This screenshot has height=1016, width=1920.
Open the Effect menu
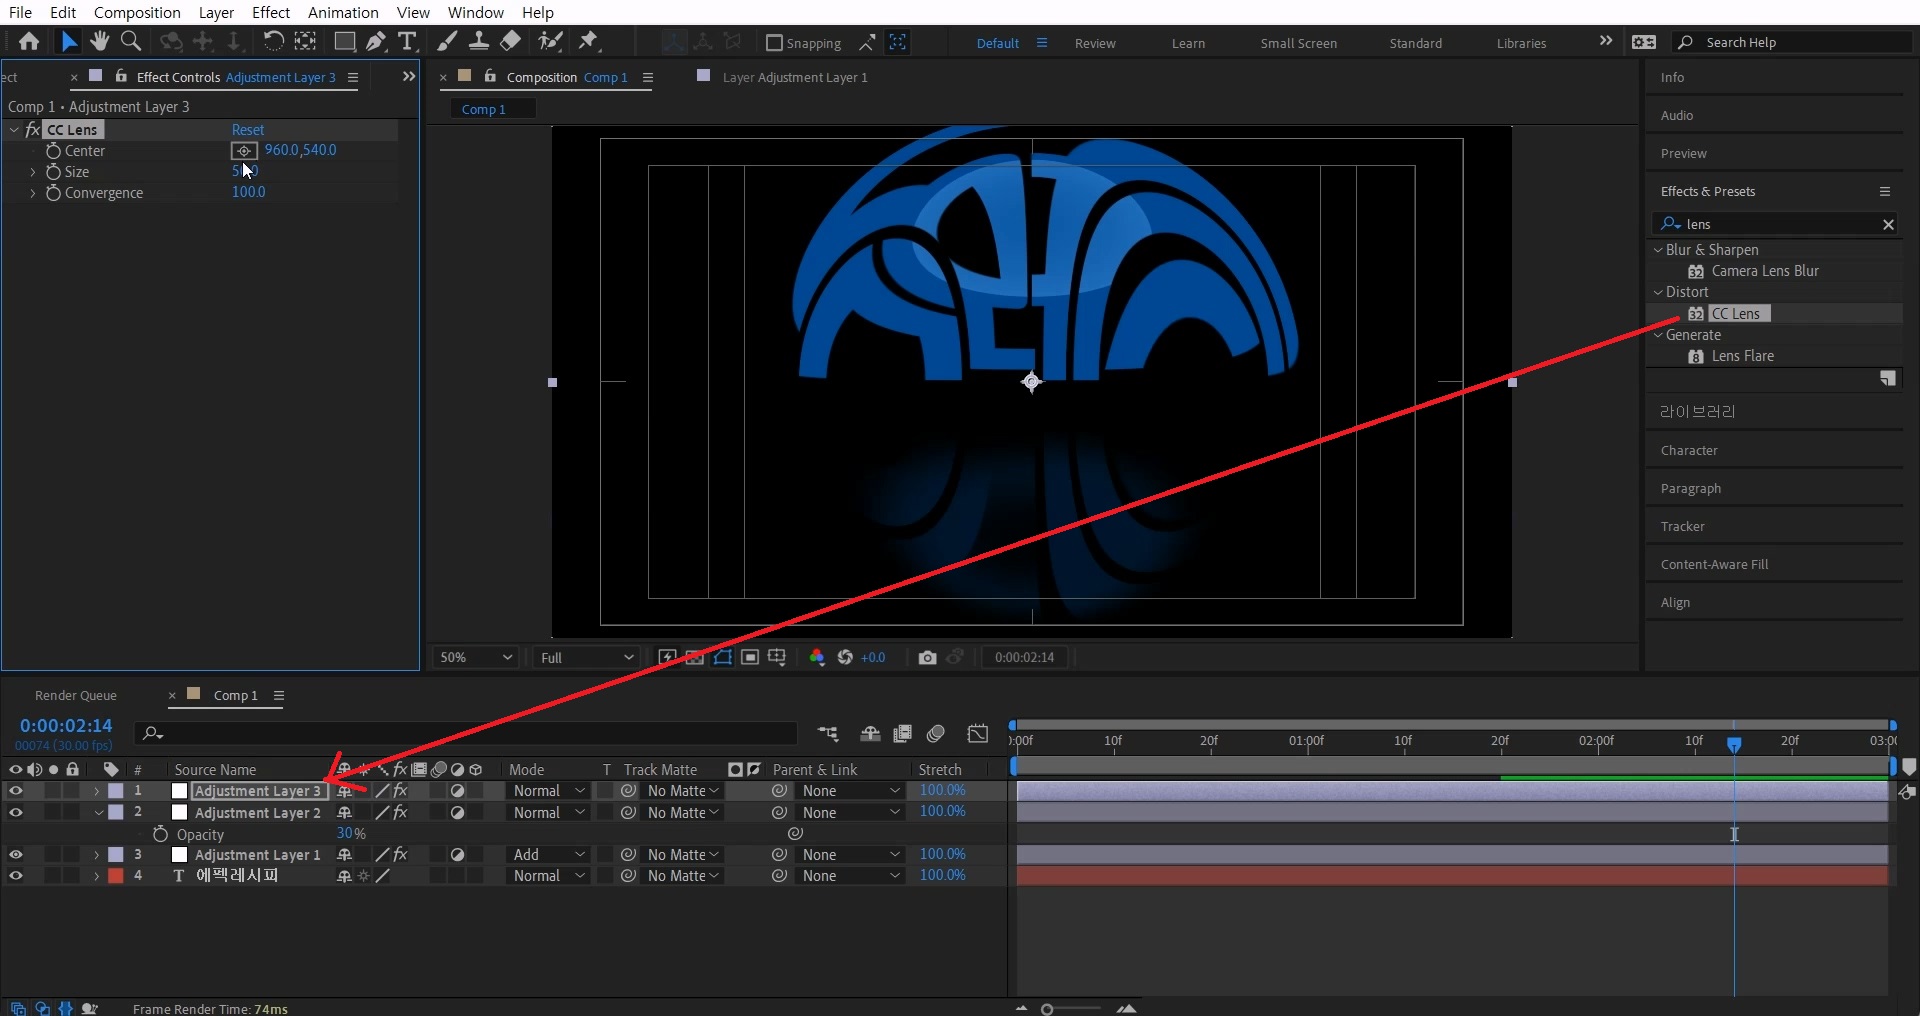point(271,12)
